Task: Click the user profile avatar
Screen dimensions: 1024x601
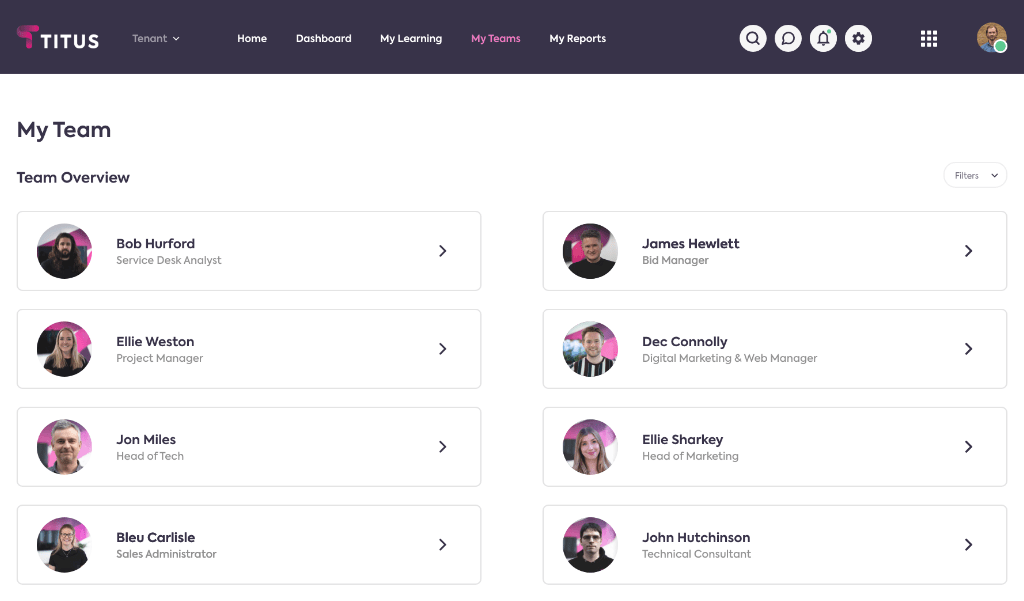Action: point(991,38)
